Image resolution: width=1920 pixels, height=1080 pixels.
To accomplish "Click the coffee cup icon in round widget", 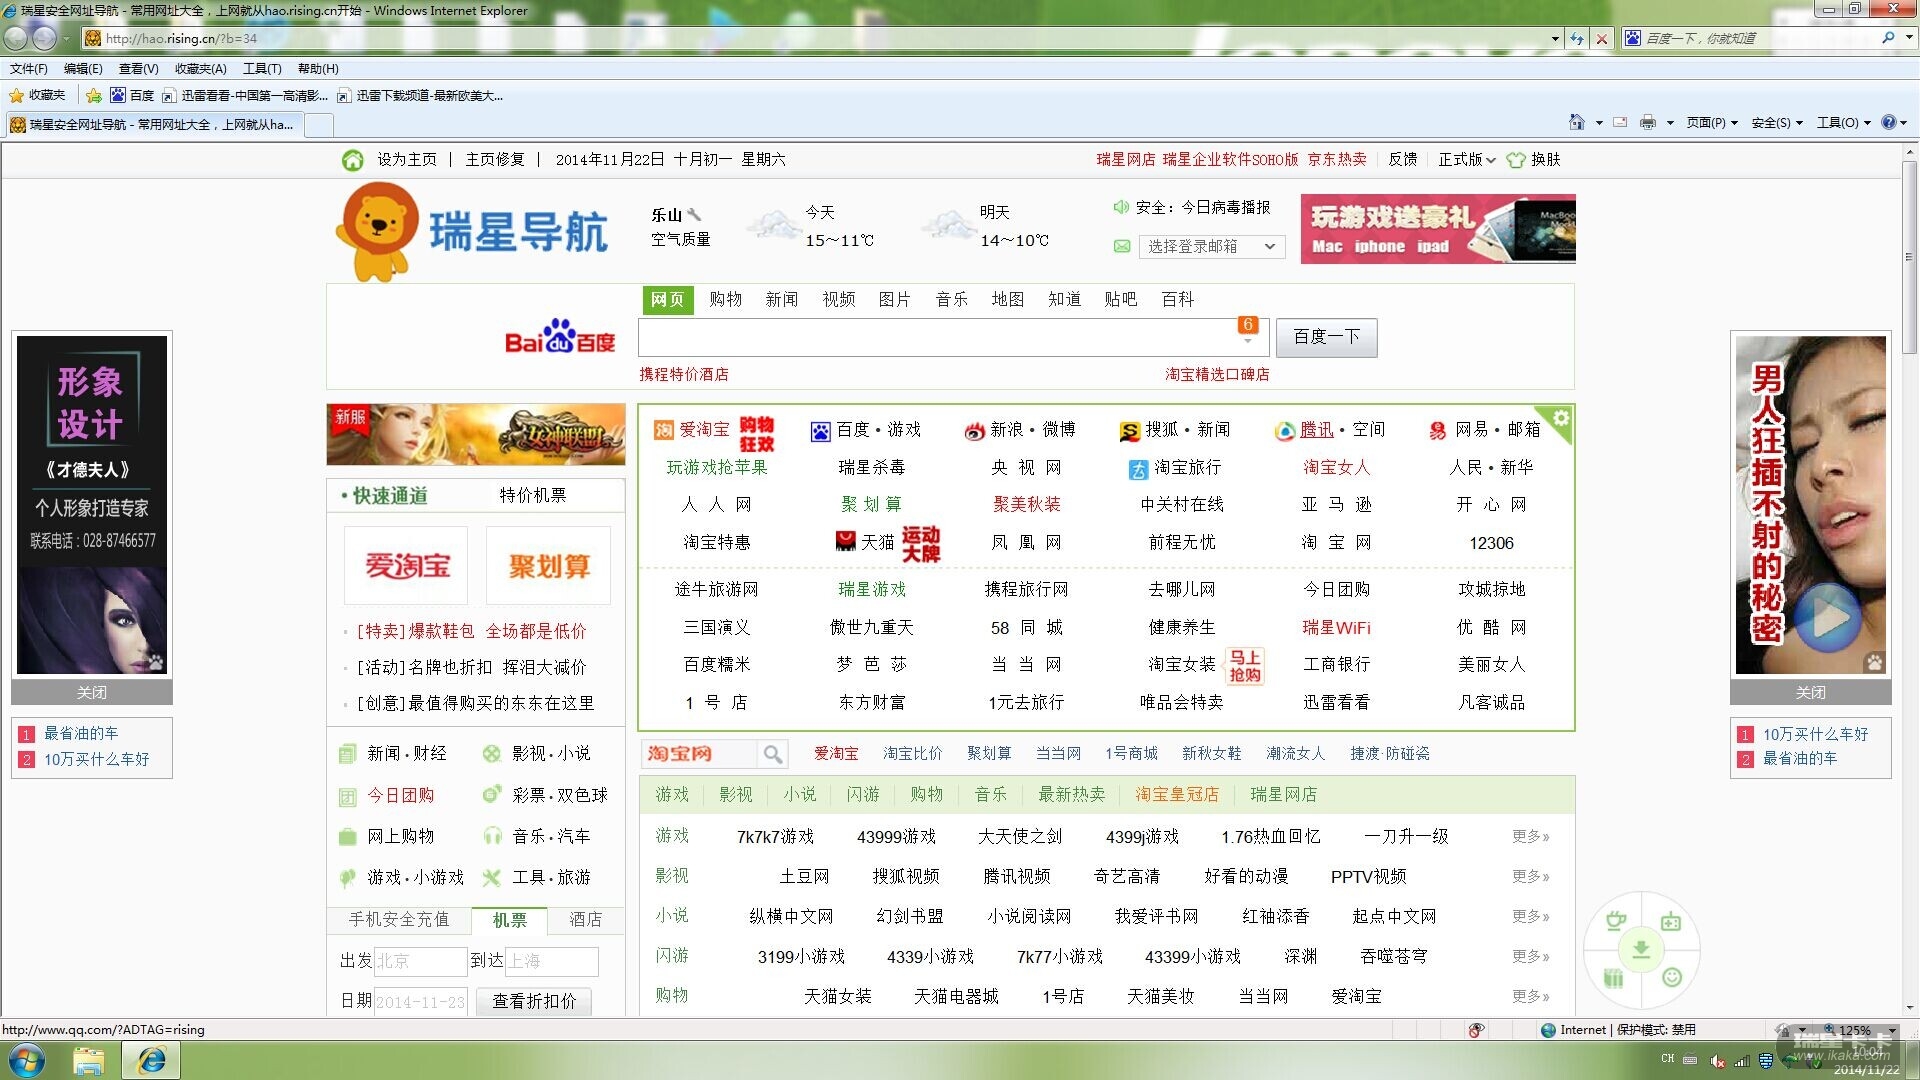I will 1615,921.
